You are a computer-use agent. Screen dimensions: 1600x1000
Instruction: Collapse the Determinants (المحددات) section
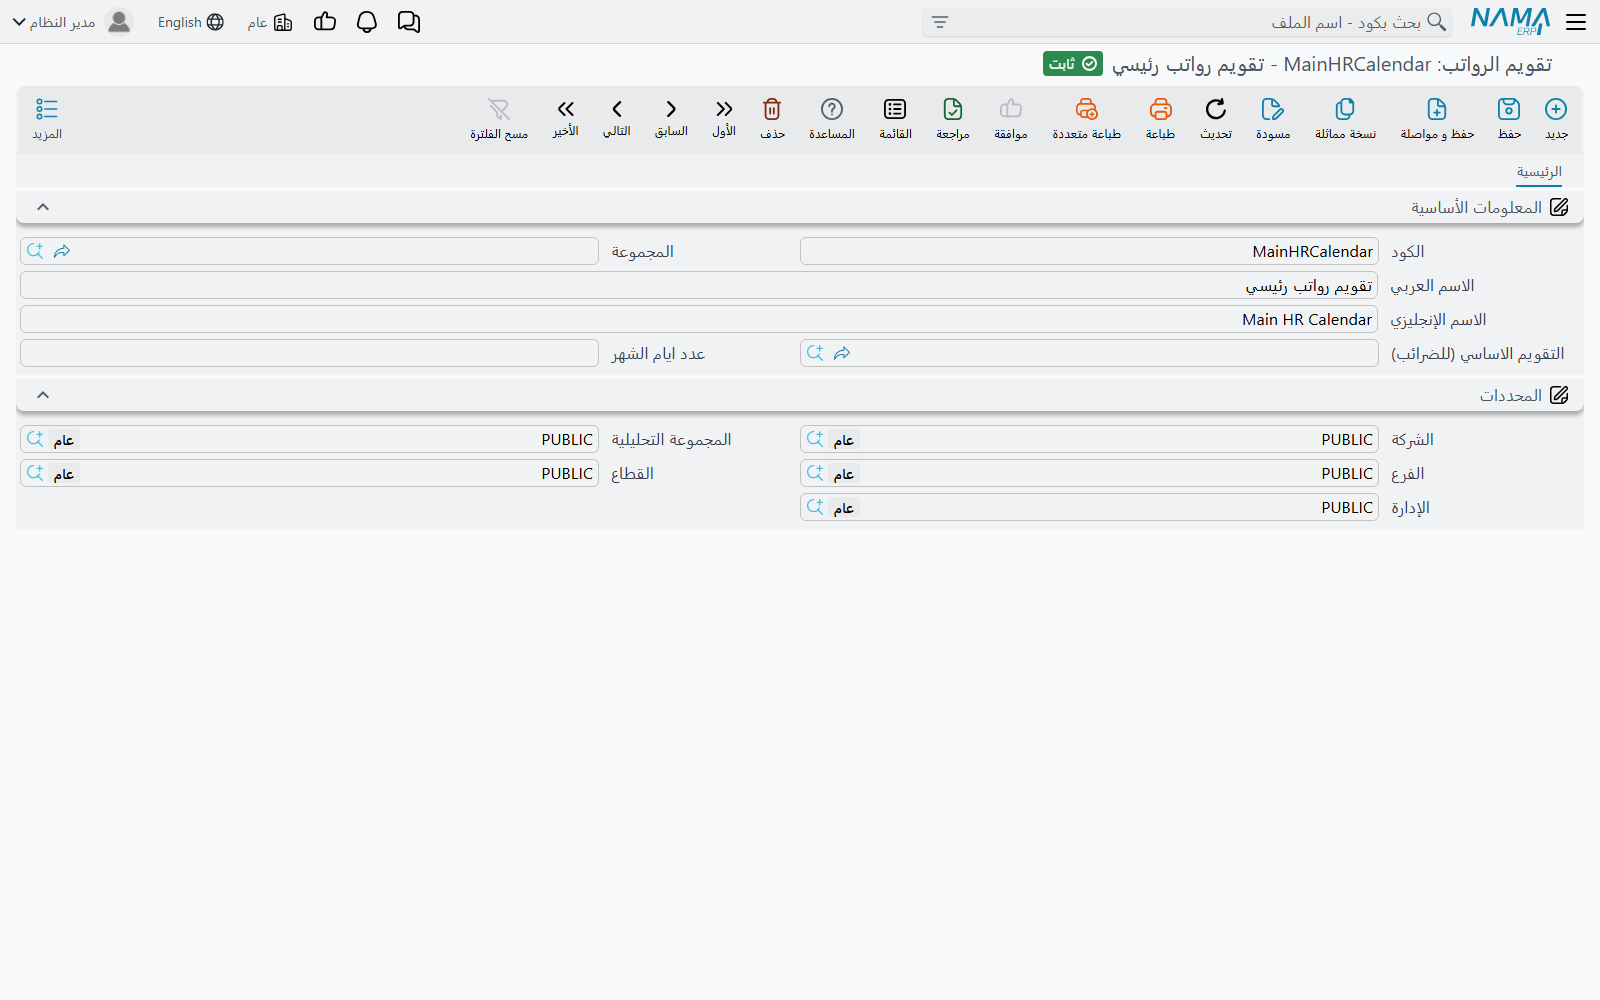[x=43, y=395]
